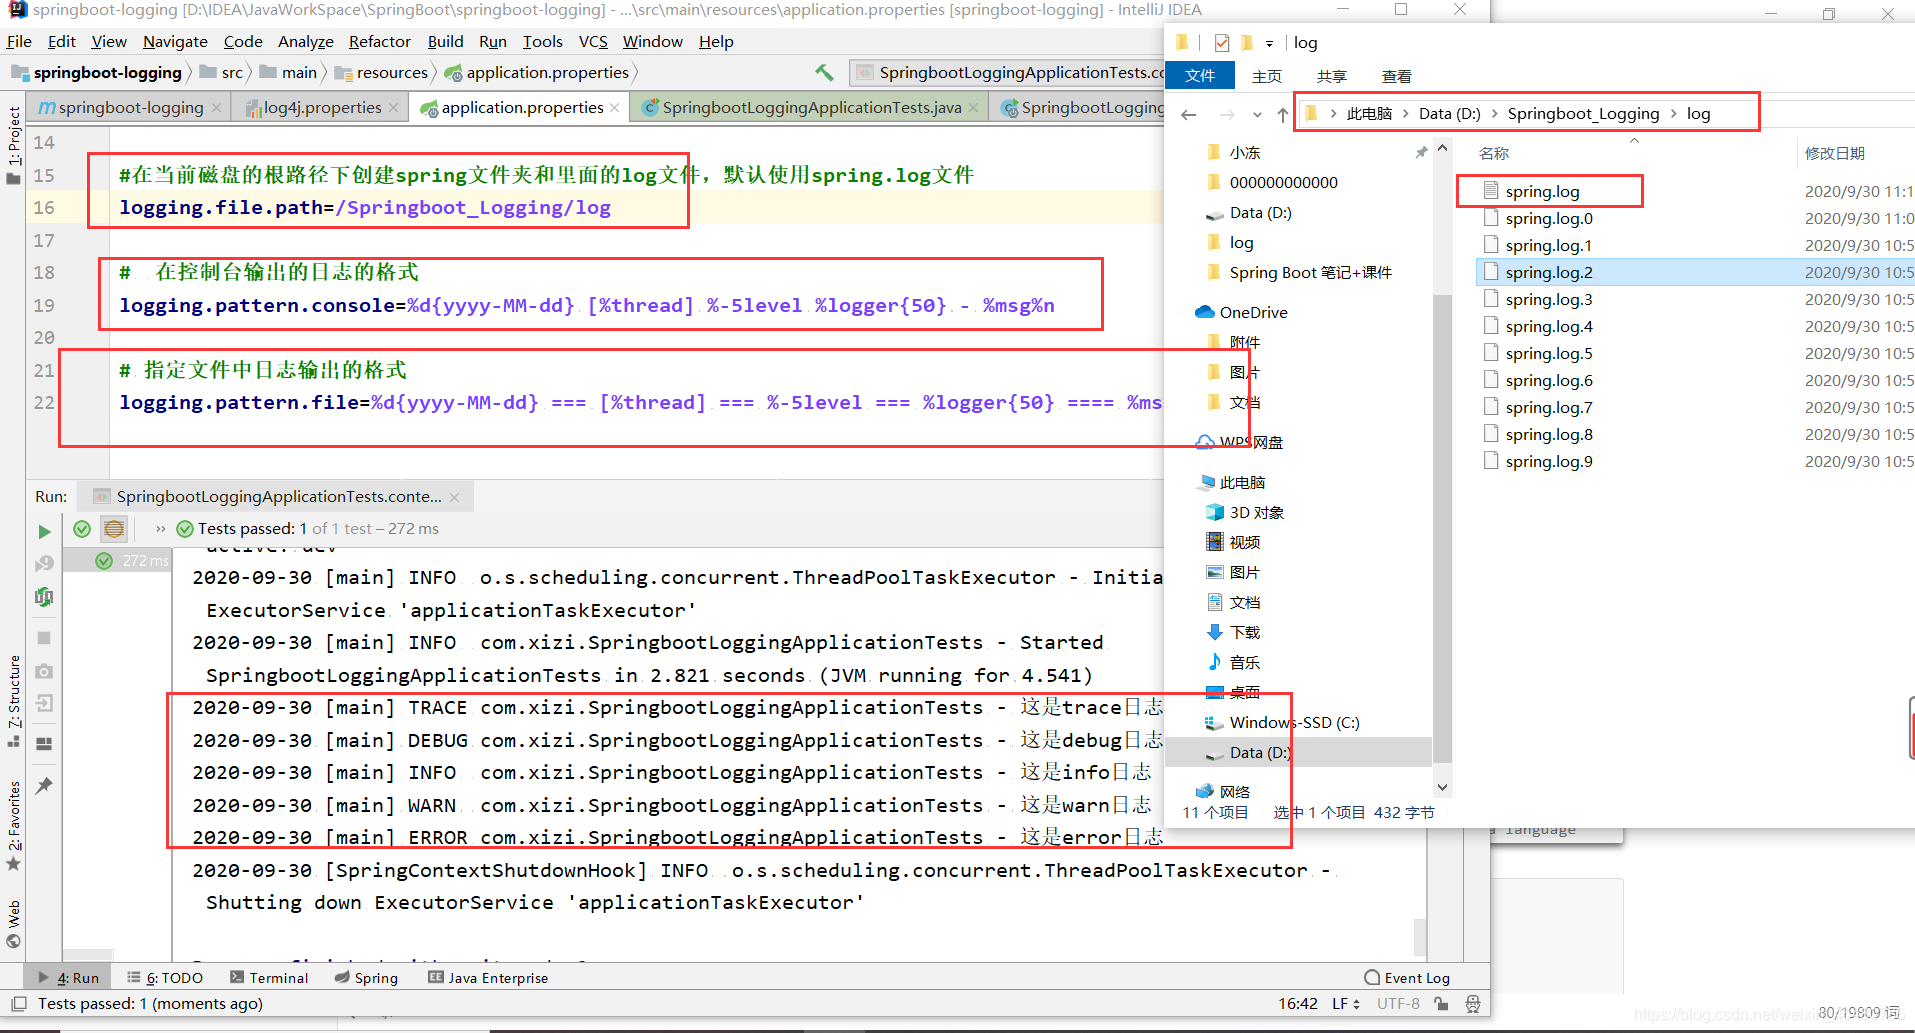Switch to log4j.properties editor tab
The height and width of the screenshot is (1033, 1915).
tap(322, 108)
